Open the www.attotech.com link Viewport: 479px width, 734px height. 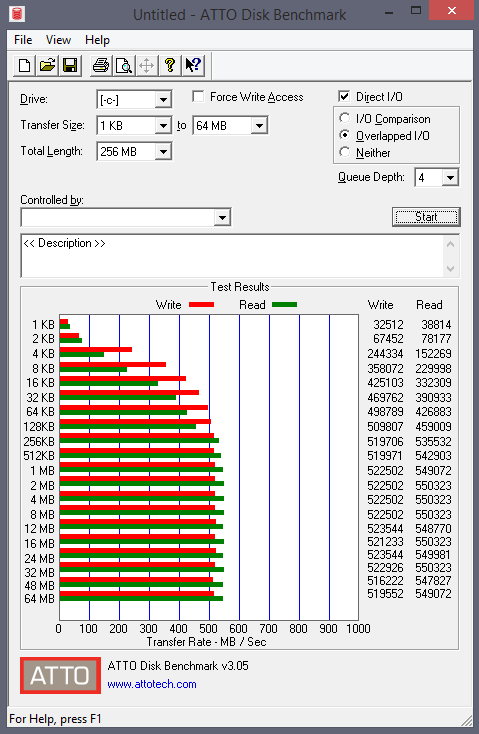pyautogui.click(x=152, y=684)
